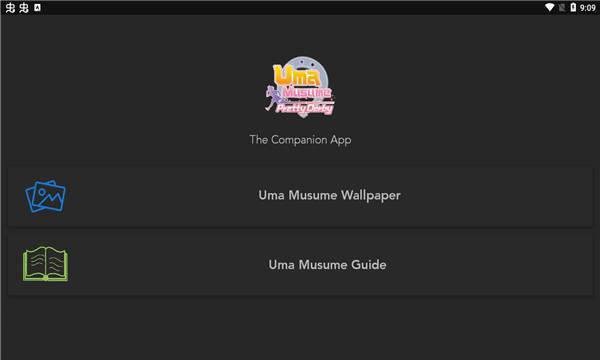Image resolution: width=600 pixels, height=360 pixels.
Task: Tap the first debug bug status icon
Action: coord(10,7)
